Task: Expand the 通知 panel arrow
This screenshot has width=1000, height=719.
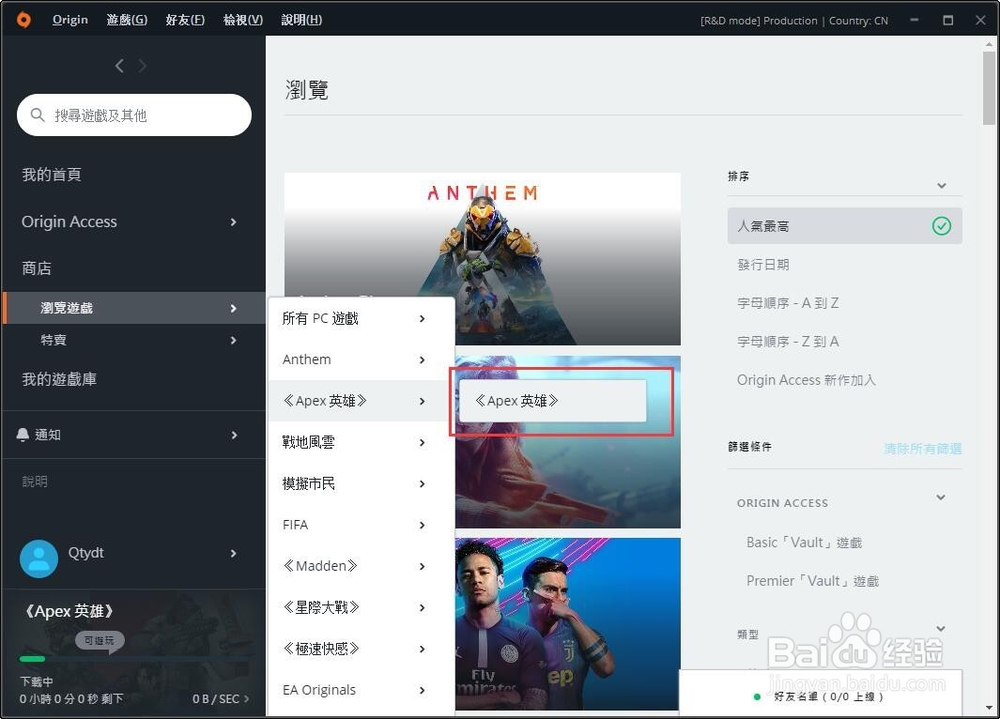Action: (234, 435)
